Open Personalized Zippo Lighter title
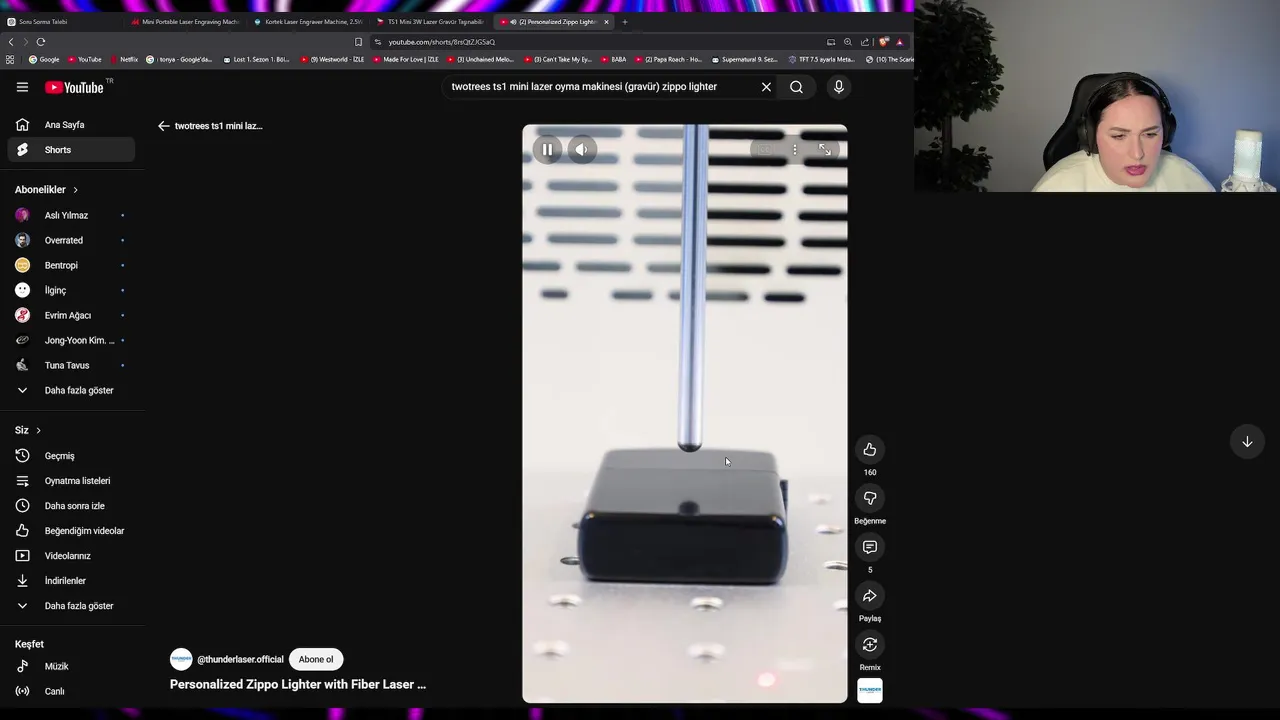 pyautogui.click(x=298, y=685)
